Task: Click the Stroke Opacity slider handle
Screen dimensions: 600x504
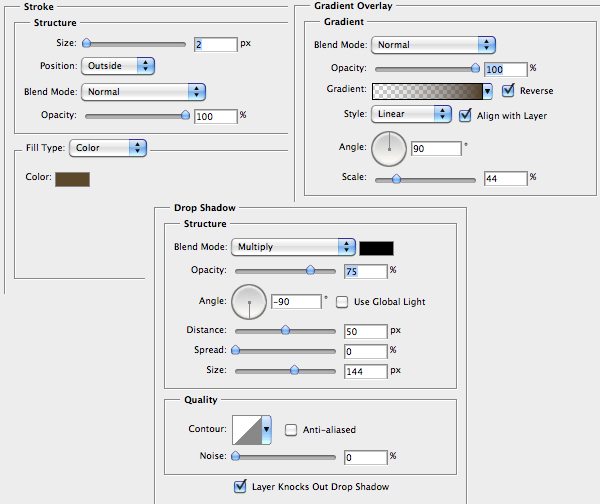Action: 185,115
